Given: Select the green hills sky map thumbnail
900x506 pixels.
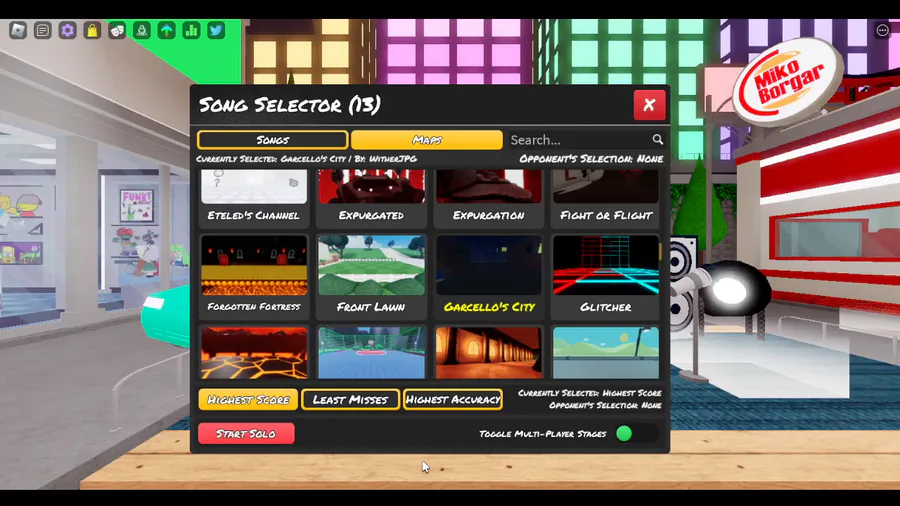Looking at the screenshot, I should 606,353.
